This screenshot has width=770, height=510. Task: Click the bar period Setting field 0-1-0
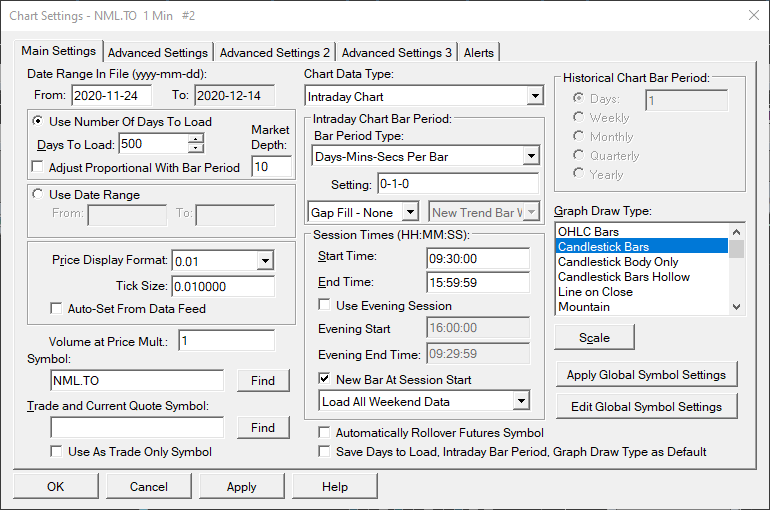click(x=458, y=184)
